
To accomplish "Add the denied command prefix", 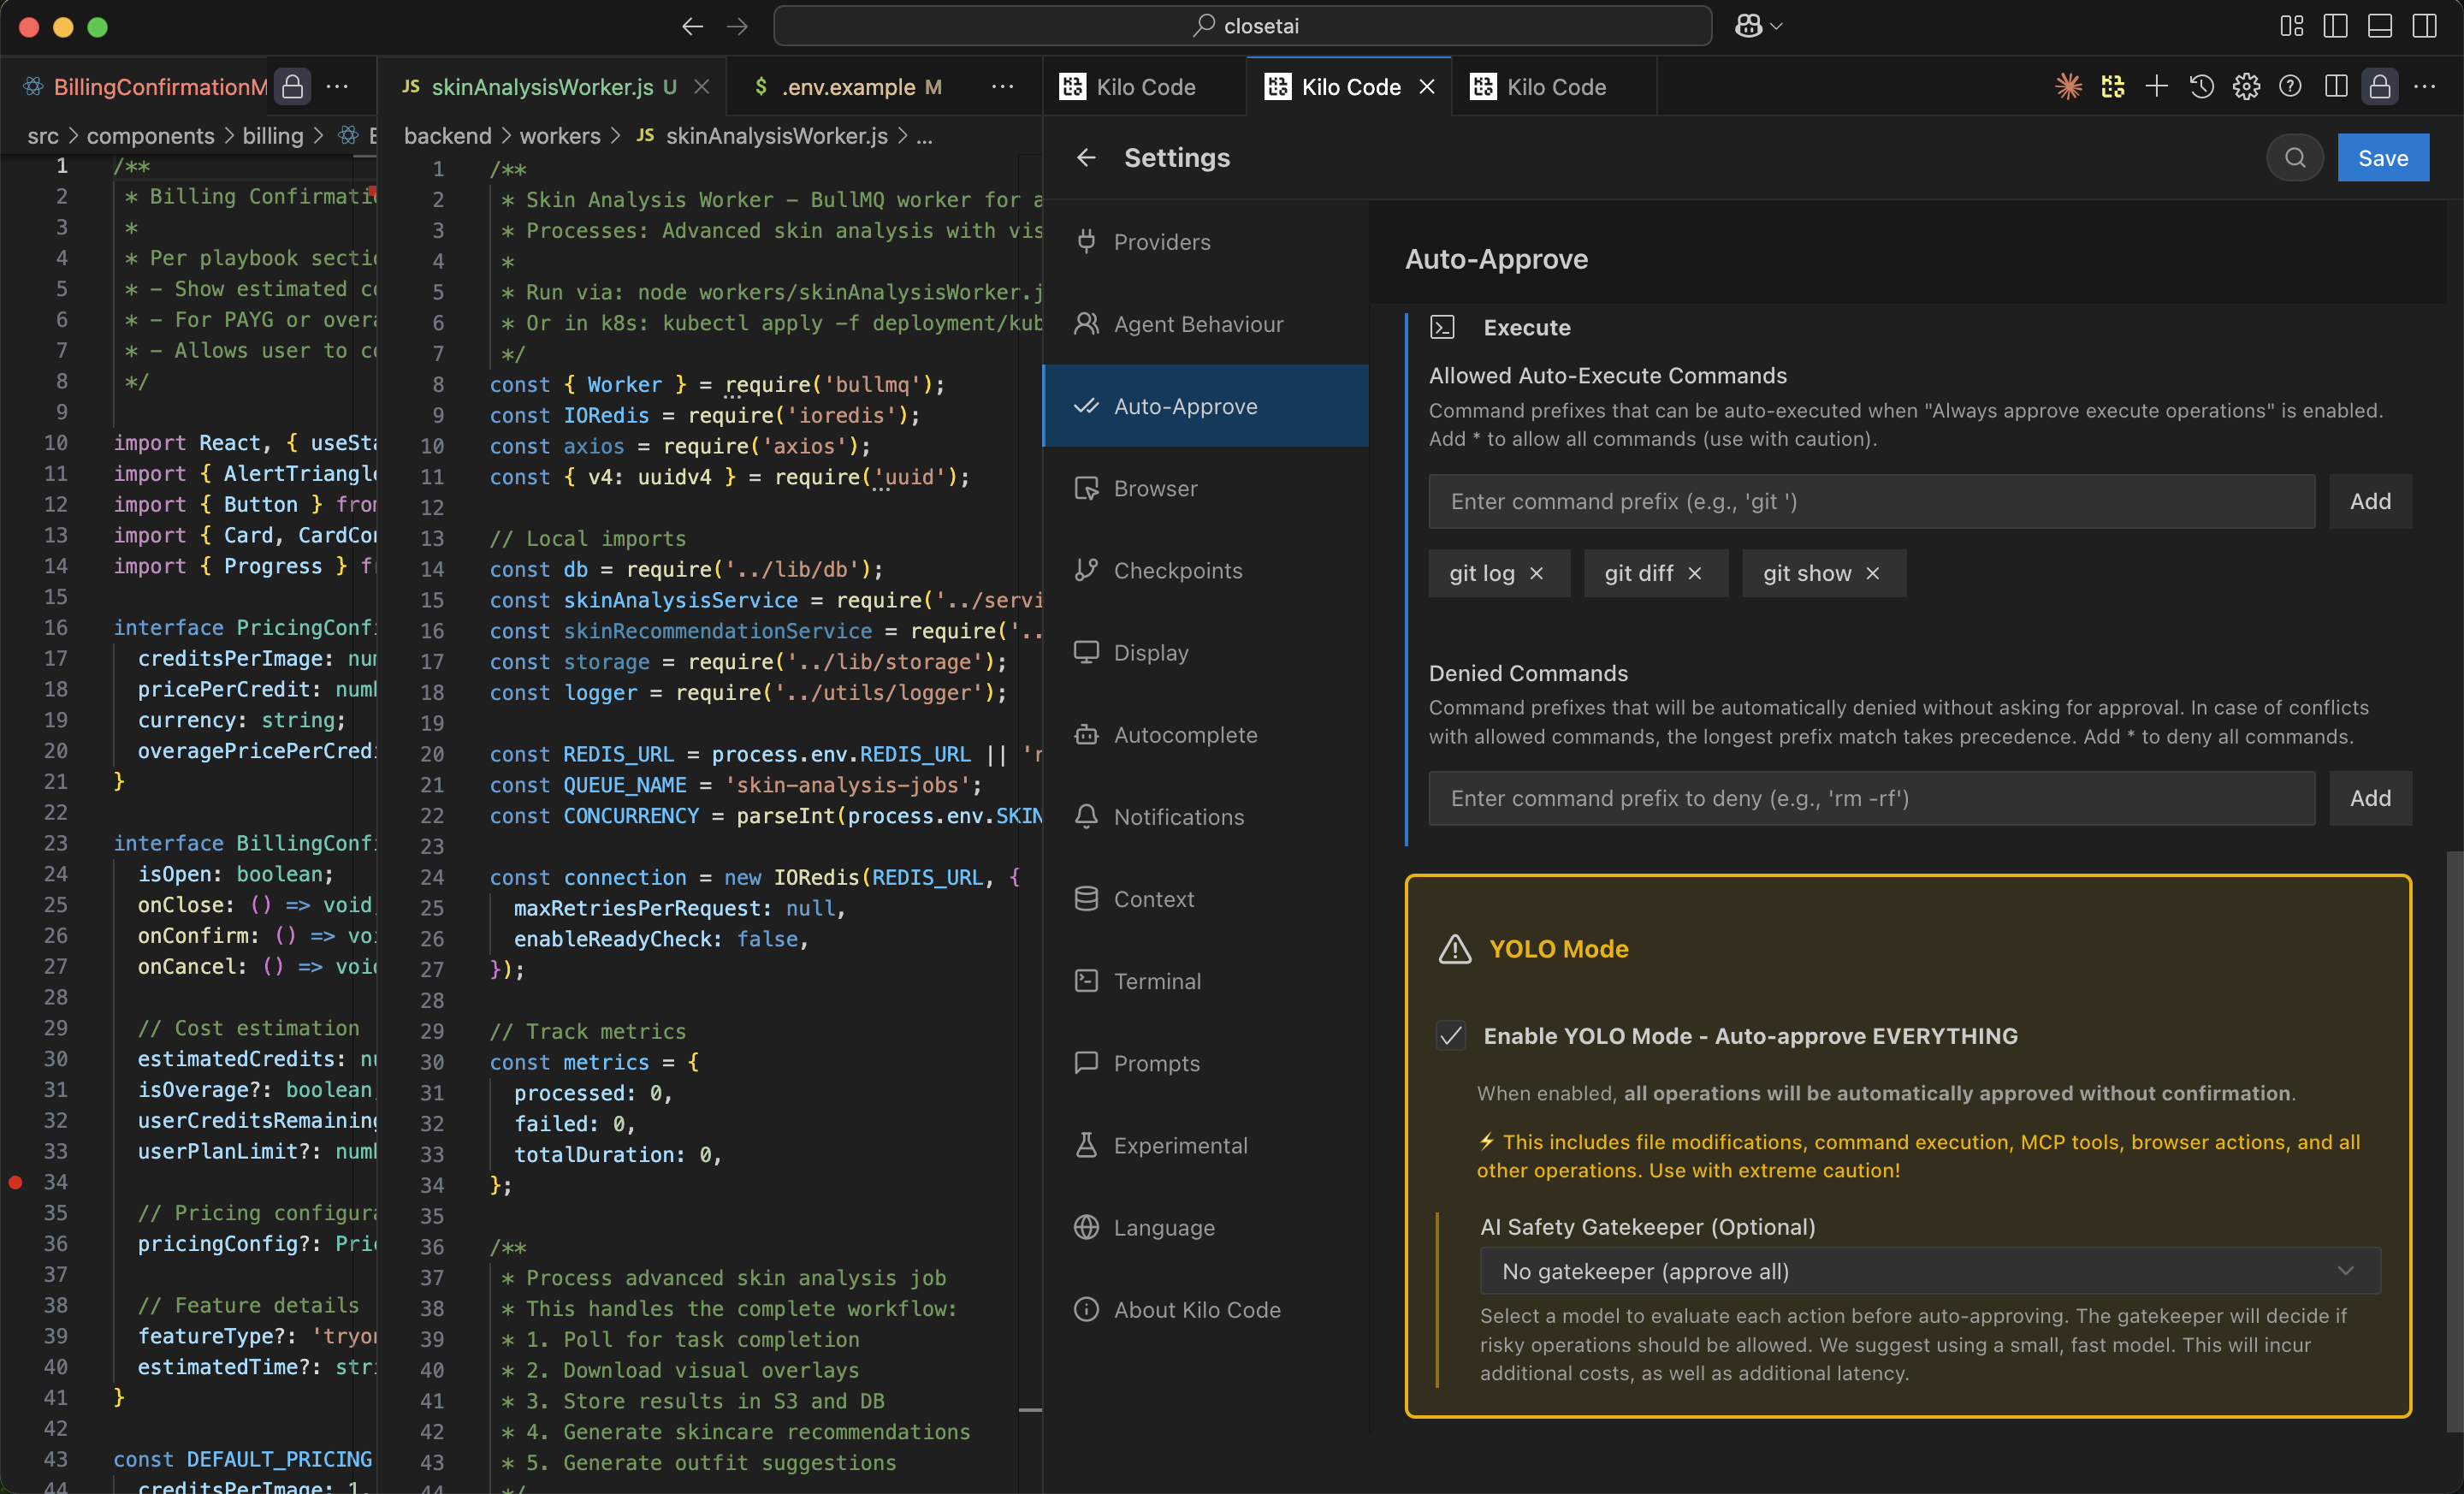I will click(x=2369, y=798).
